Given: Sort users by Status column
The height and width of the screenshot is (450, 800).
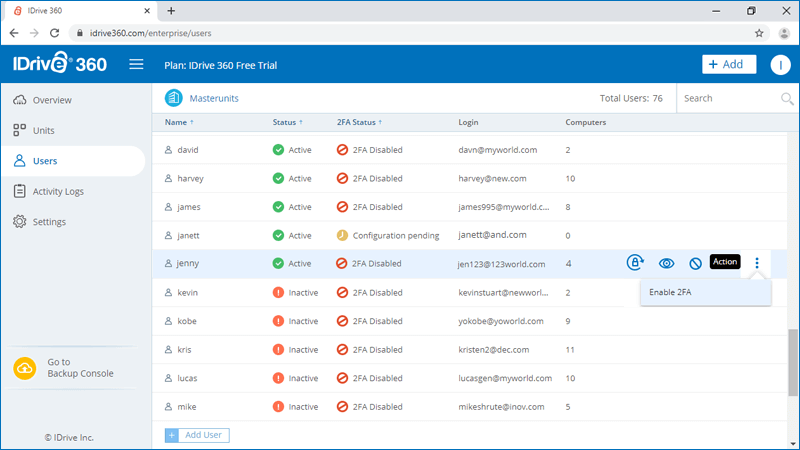Looking at the screenshot, I should 287,122.
